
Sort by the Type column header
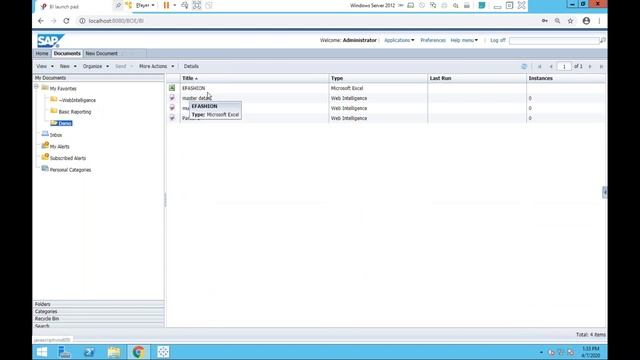pos(378,78)
